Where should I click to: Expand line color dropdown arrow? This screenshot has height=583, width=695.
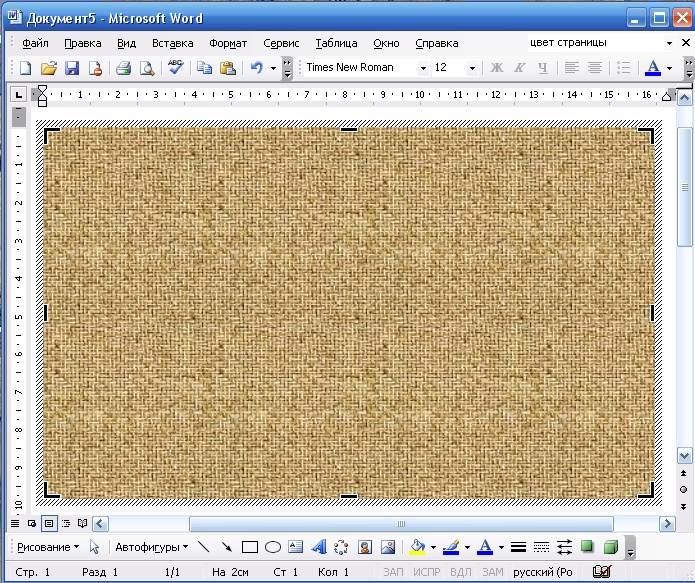[x=467, y=548]
